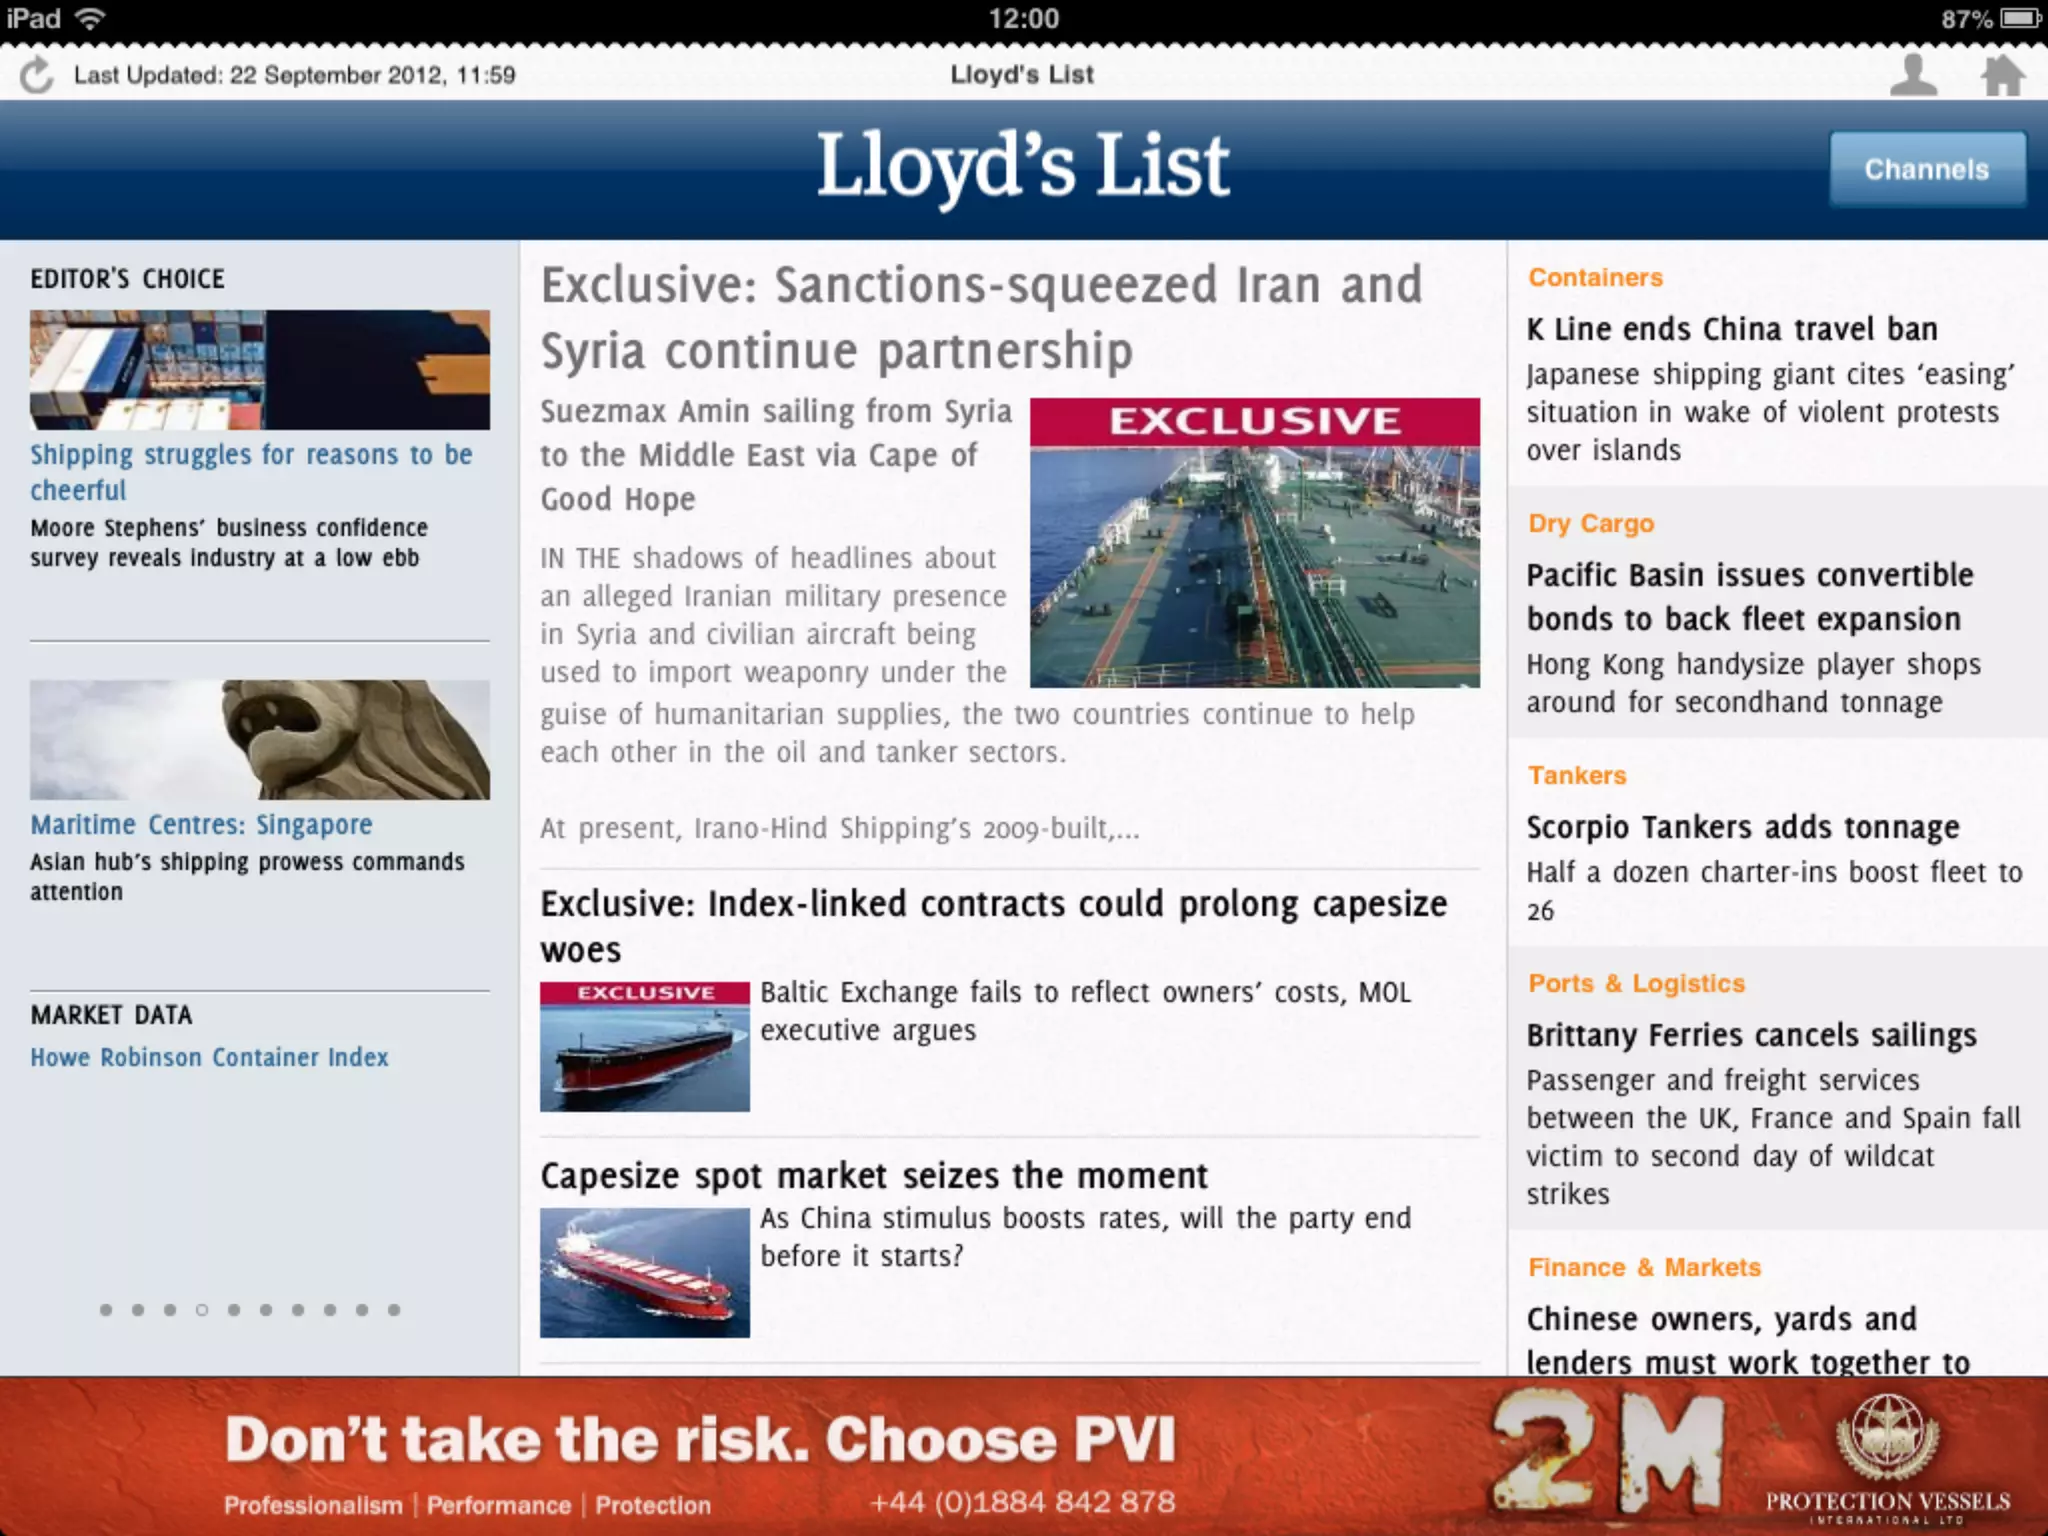Open Maritime Centres: Singapore link
This screenshot has width=2048, height=1536.
[x=201, y=825]
